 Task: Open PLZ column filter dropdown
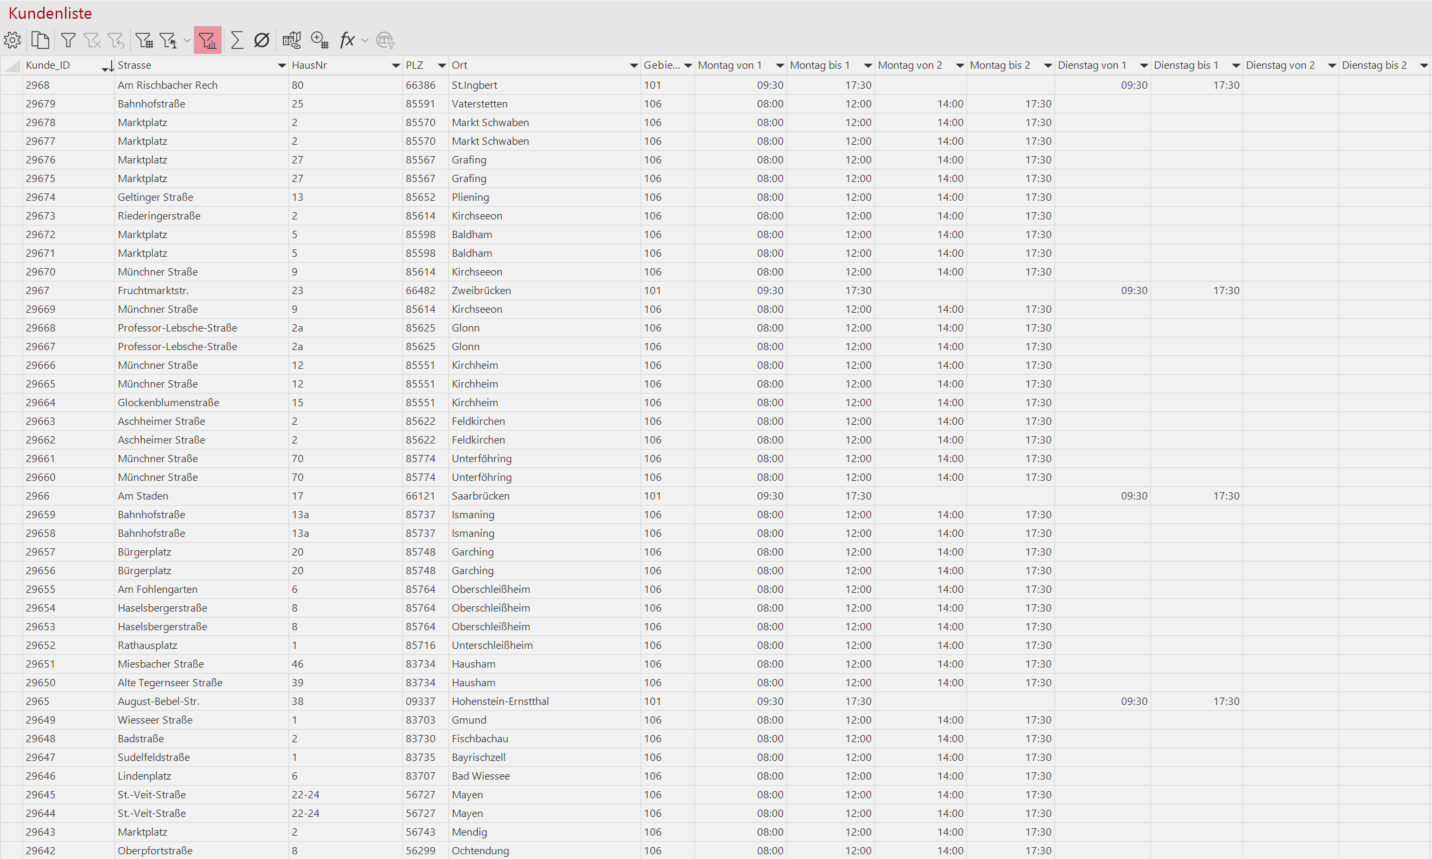(x=441, y=66)
